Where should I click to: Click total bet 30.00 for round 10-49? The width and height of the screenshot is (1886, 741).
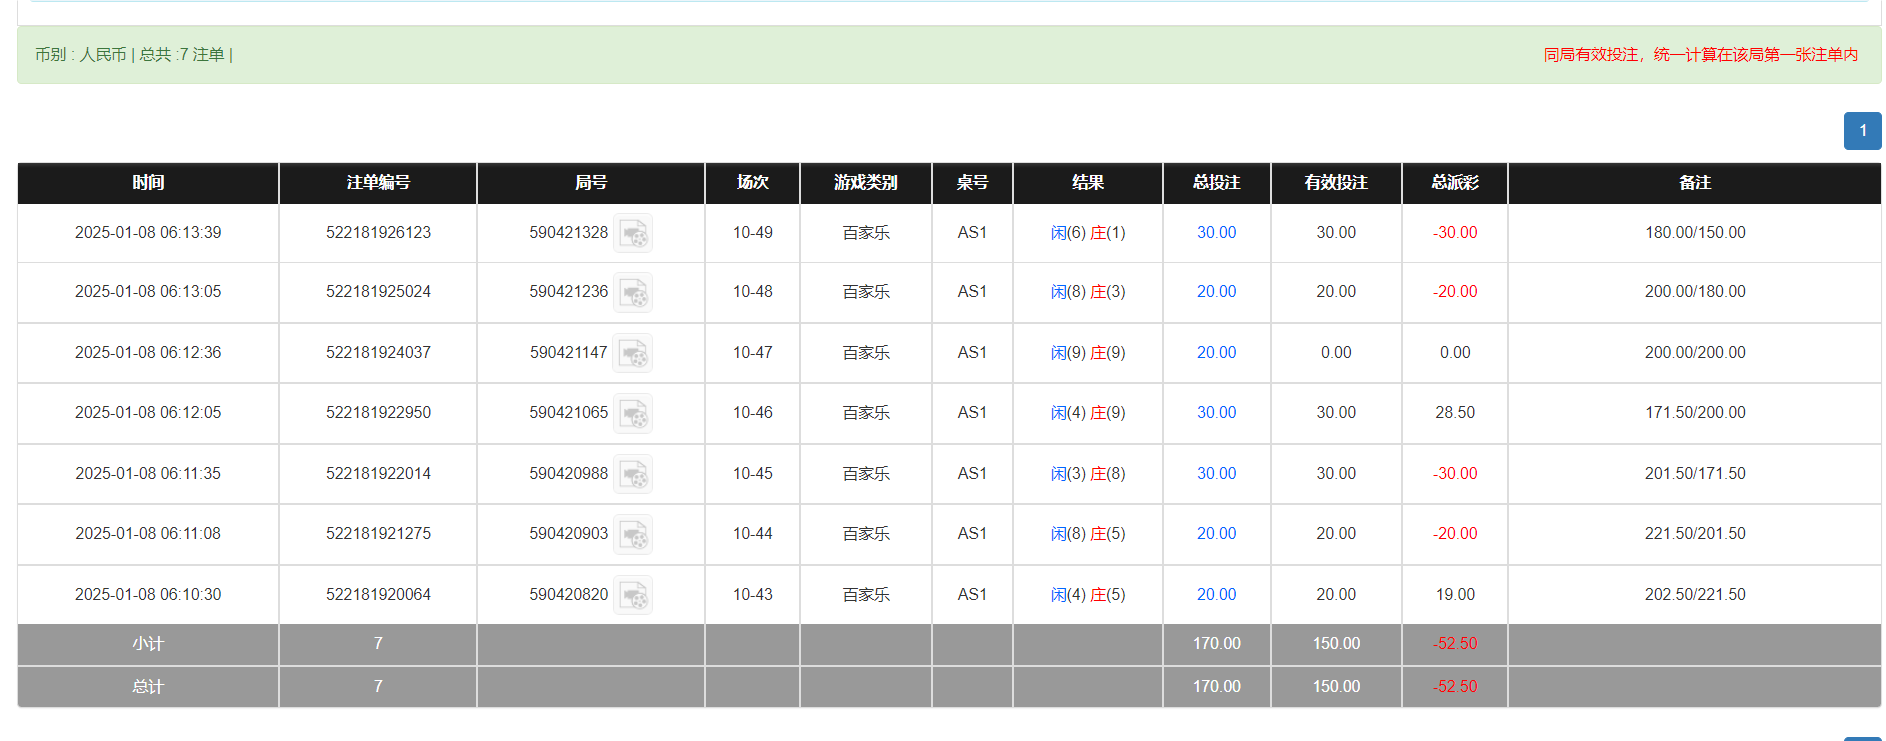pyautogui.click(x=1216, y=233)
